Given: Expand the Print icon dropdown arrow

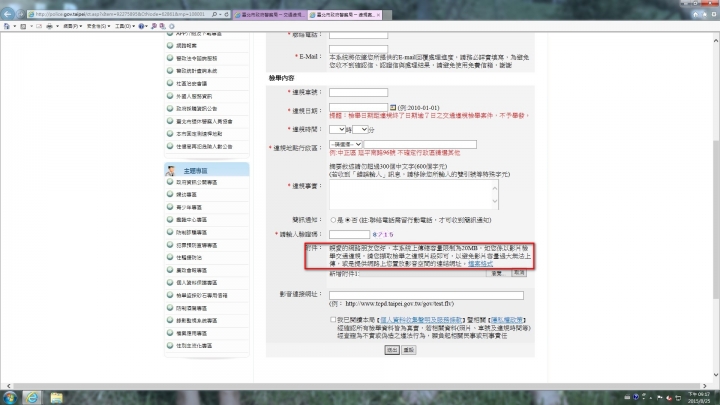Looking at the screenshot, I should (x=57, y=26).
